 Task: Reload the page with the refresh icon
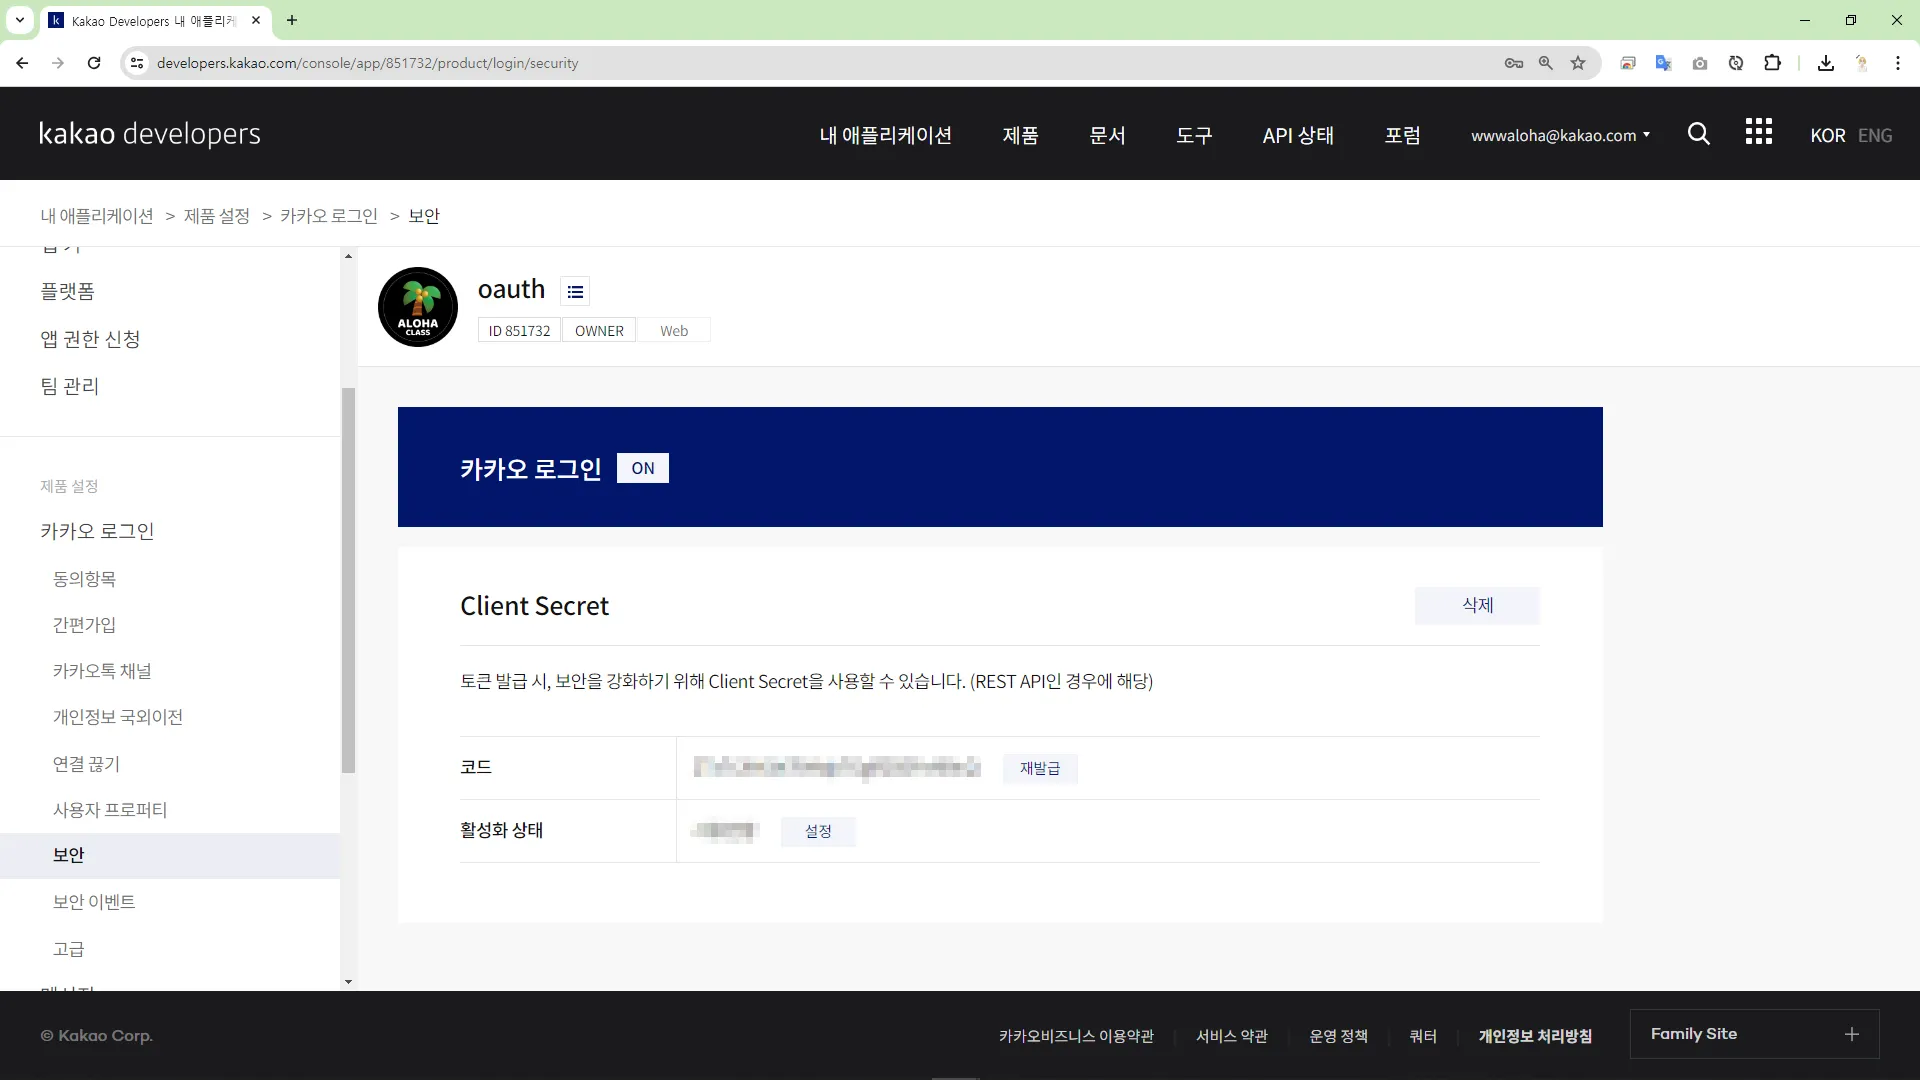point(94,63)
